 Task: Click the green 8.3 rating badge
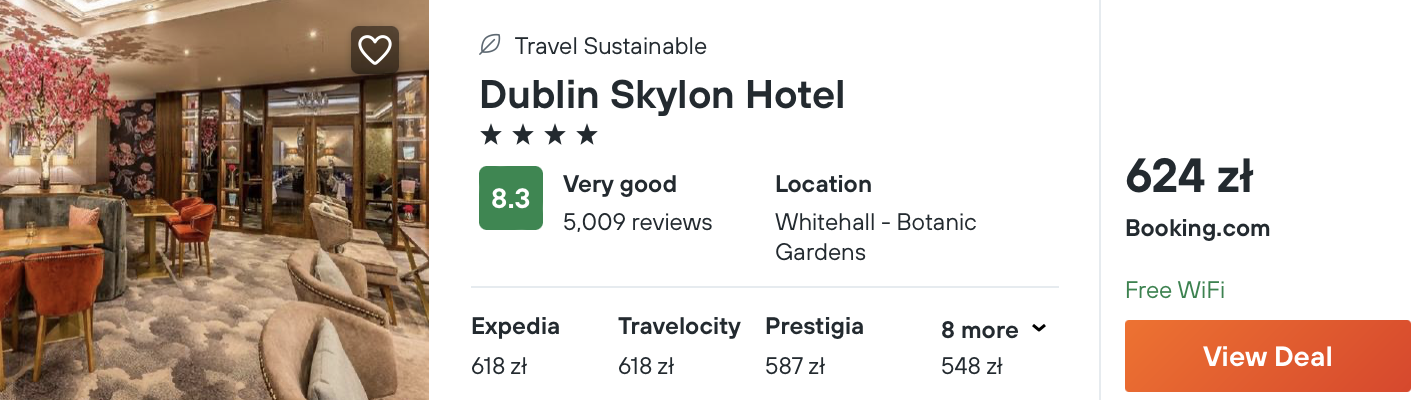point(511,198)
